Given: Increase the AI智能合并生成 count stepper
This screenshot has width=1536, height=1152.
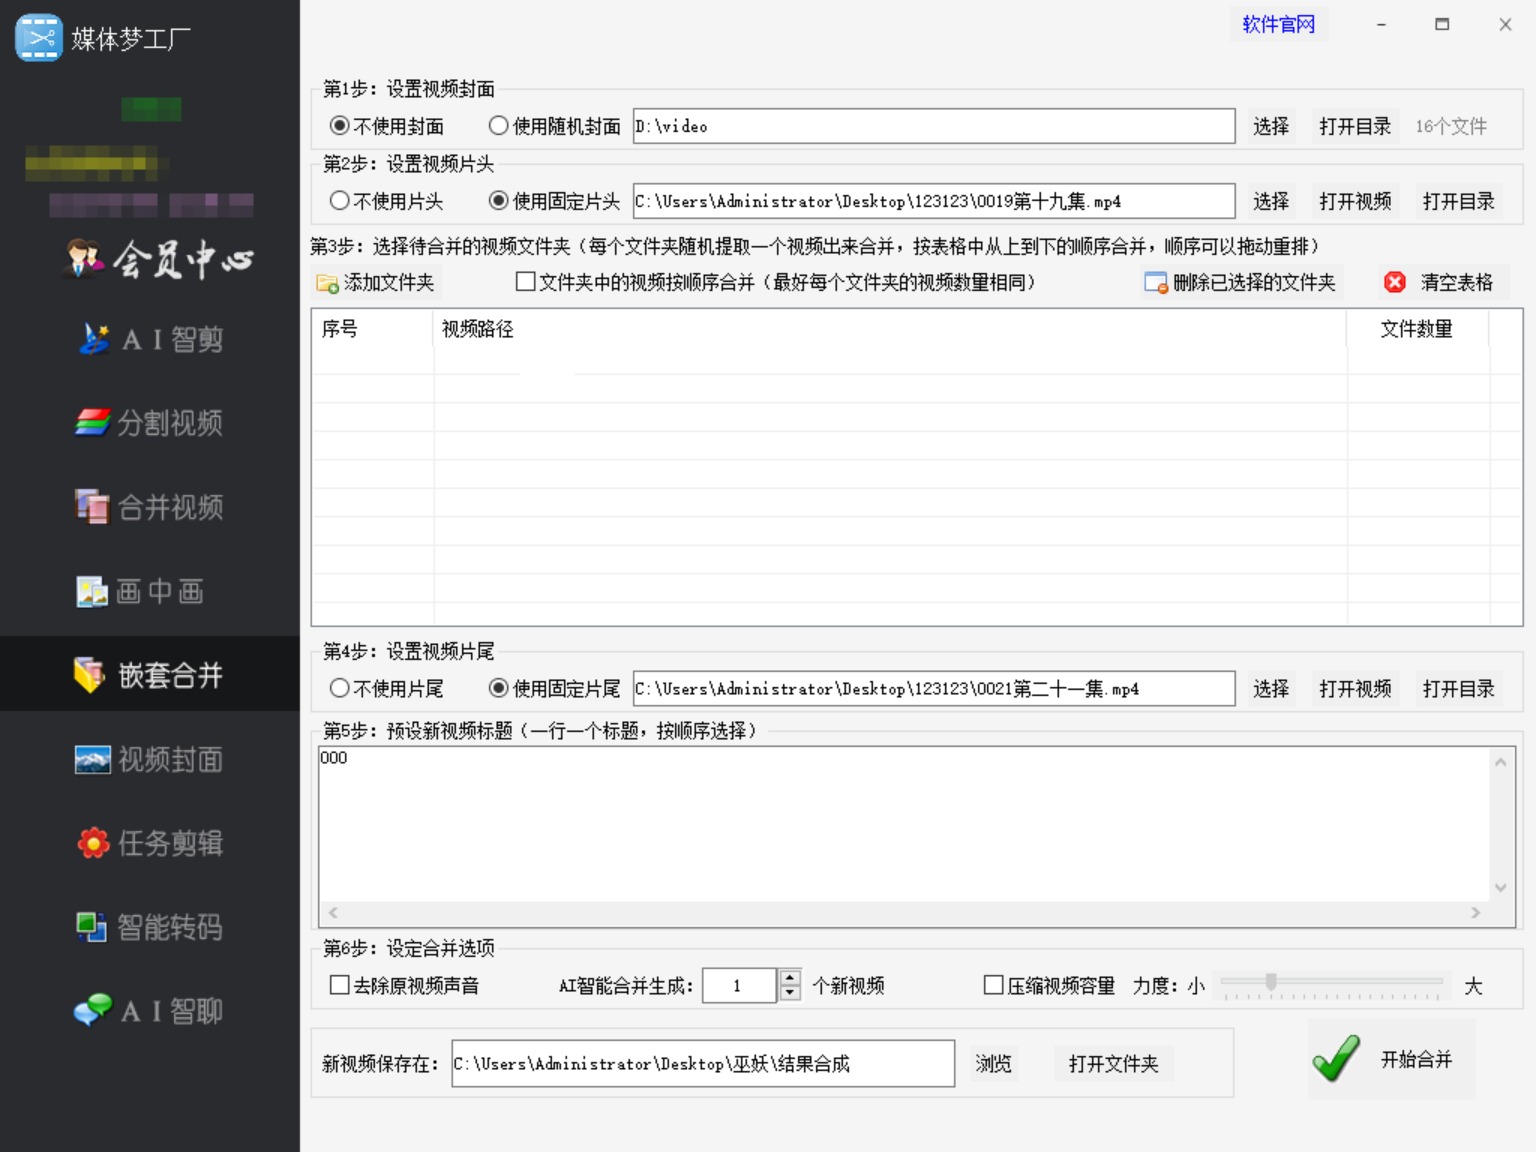Looking at the screenshot, I should pyautogui.click(x=790, y=977).
